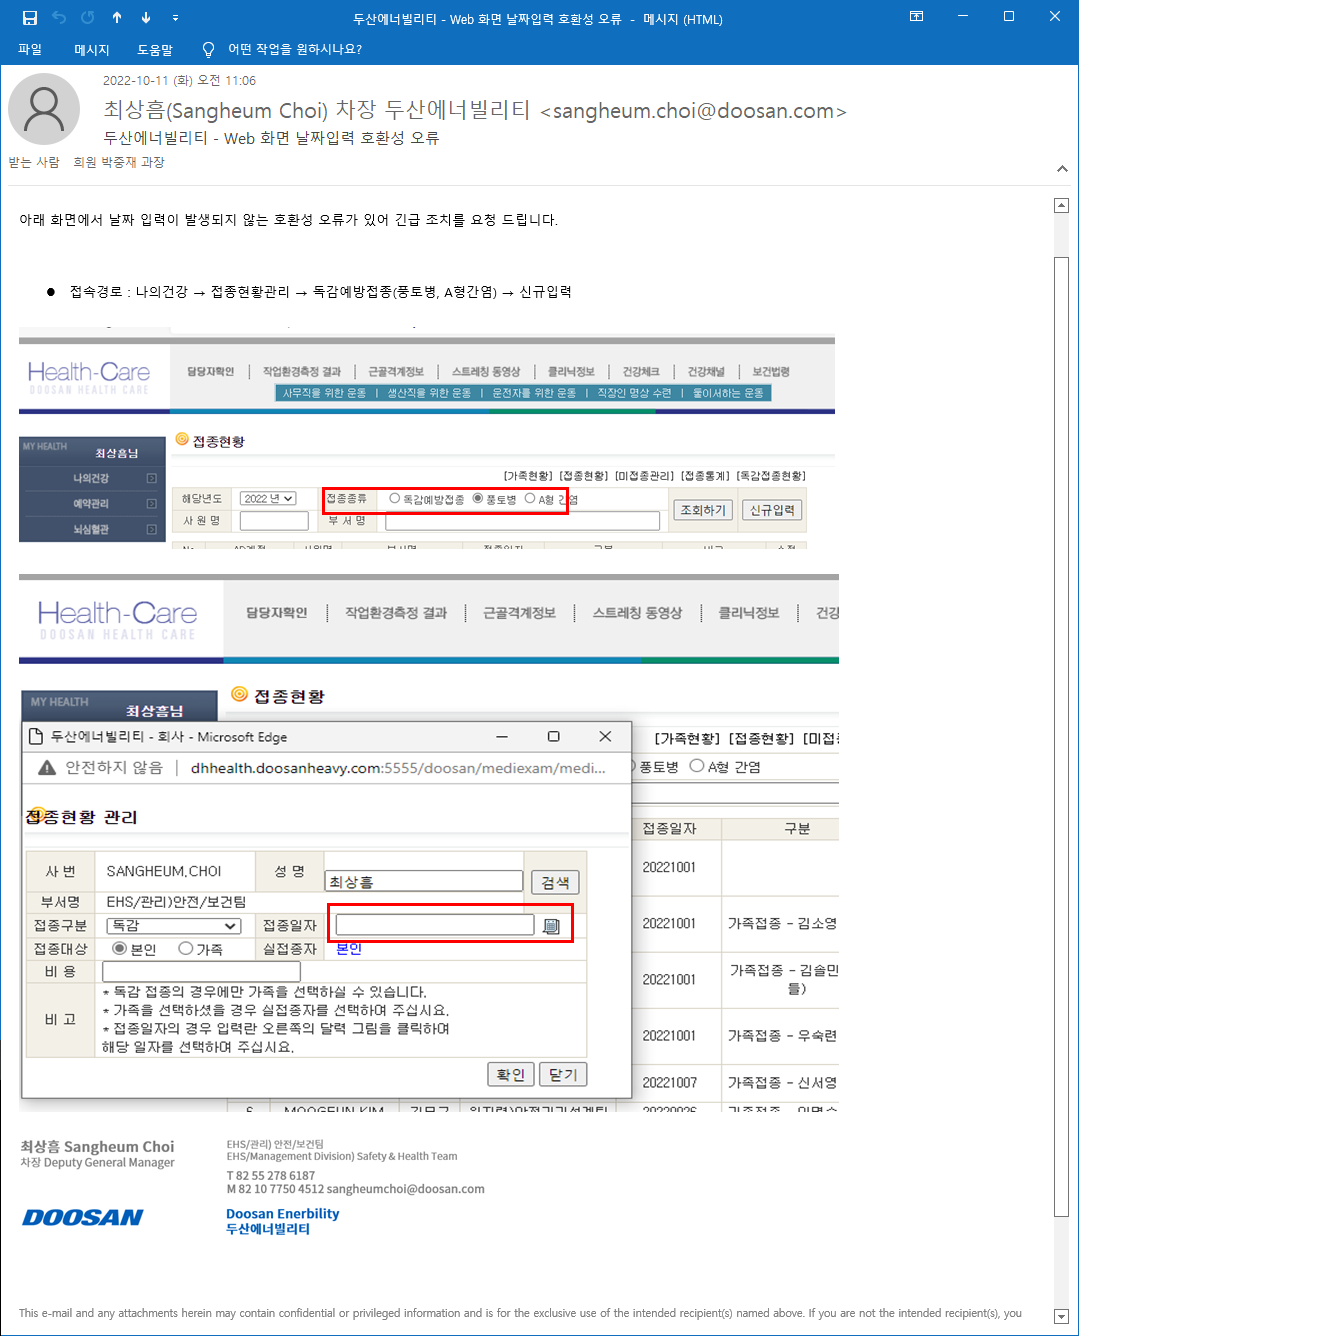This screenshot has height=1336, width=1340.
Task: Open the 파일 tab
Action: pos(30,49)
